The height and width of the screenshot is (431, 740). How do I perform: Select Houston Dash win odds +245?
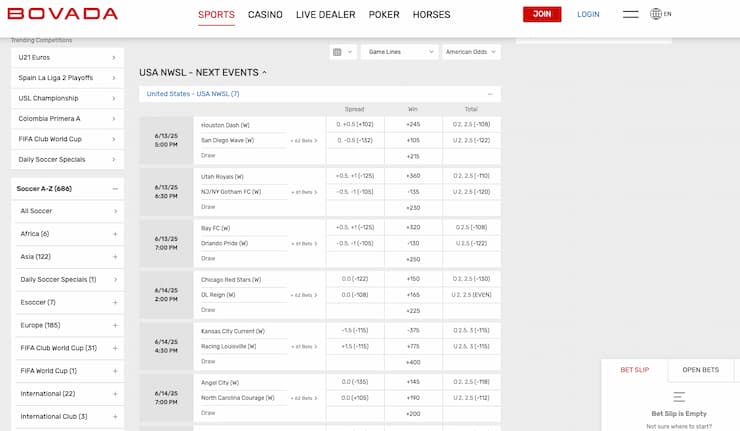(413, 125)
